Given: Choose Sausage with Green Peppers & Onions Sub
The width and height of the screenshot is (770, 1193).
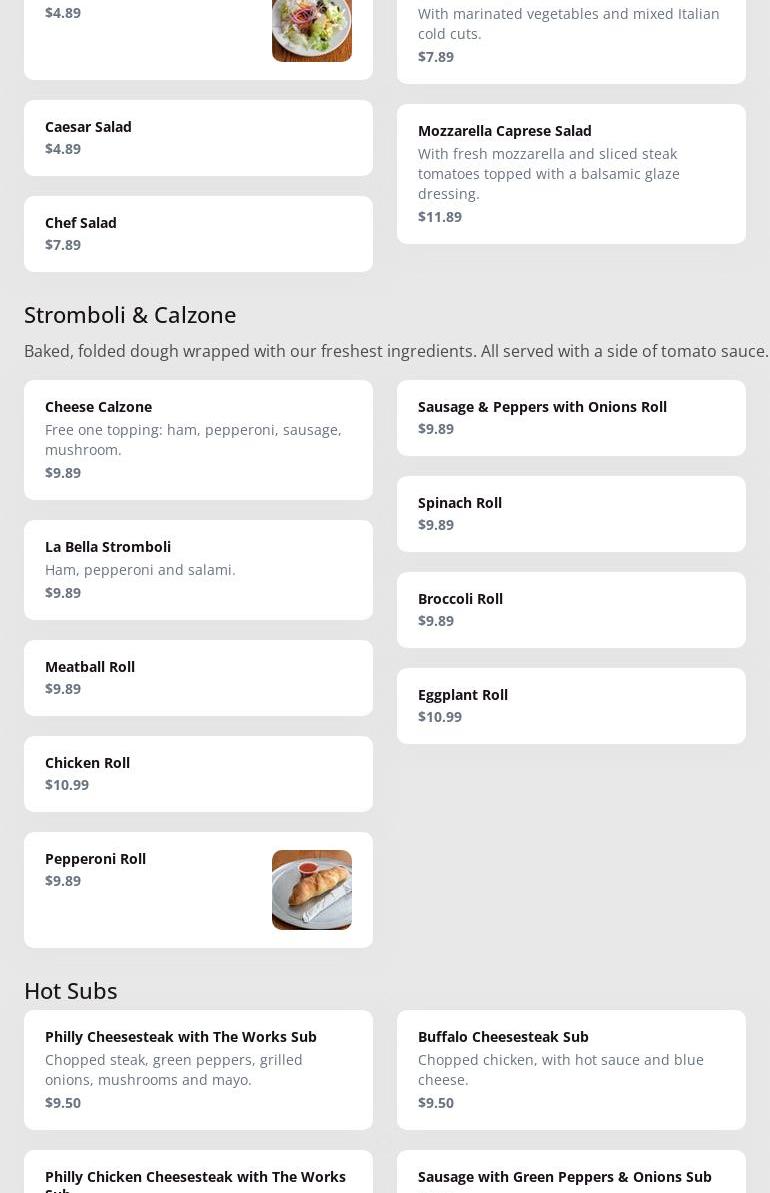Looking at the screenshot, I should coord(564,1177).
